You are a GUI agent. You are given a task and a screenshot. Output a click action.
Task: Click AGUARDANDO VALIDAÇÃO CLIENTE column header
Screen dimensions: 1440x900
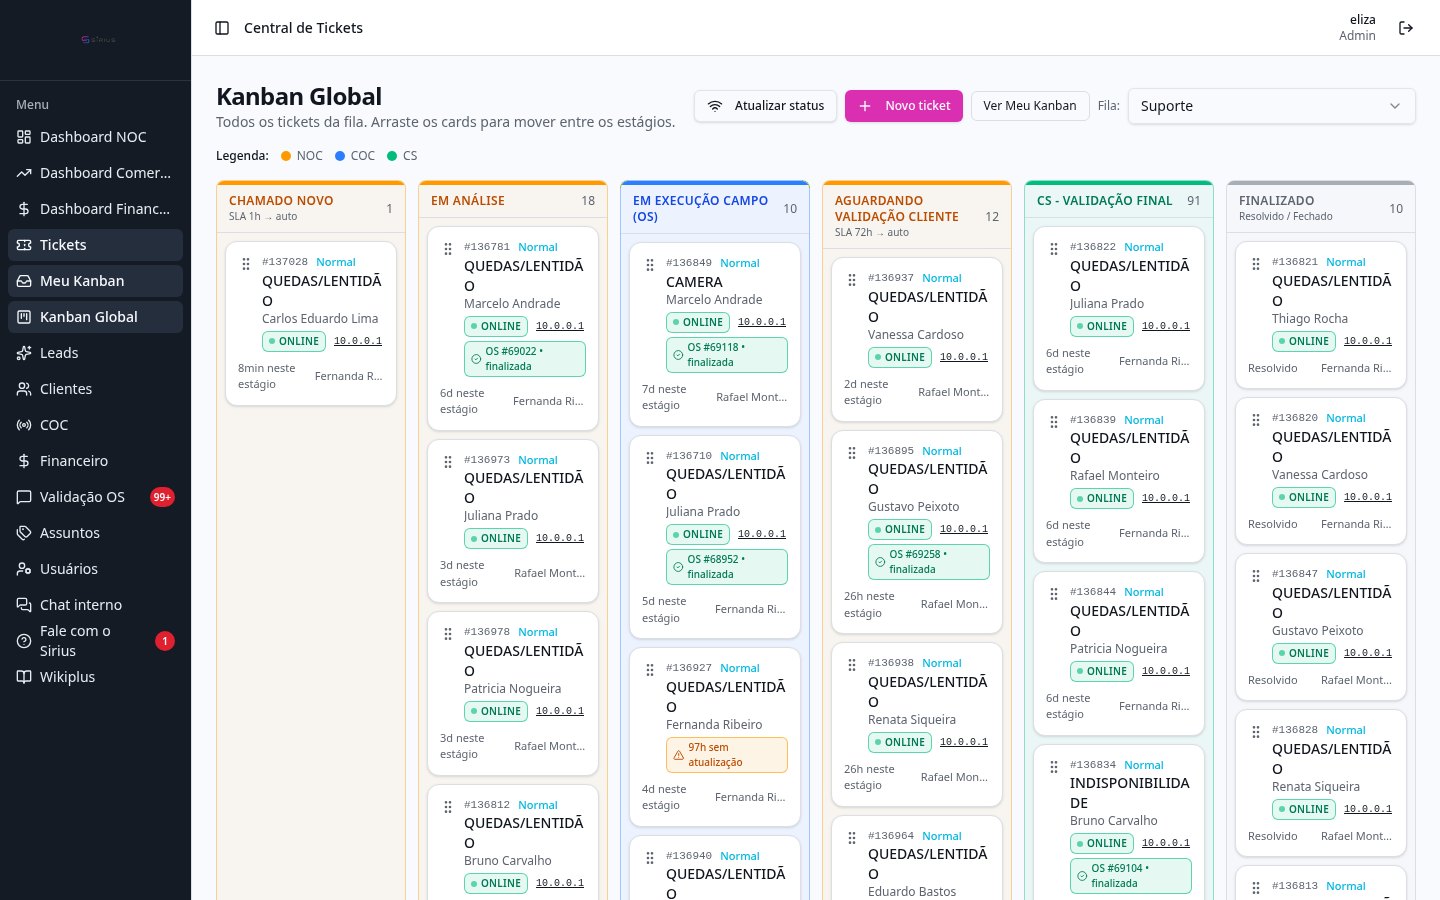coord(917,215)
